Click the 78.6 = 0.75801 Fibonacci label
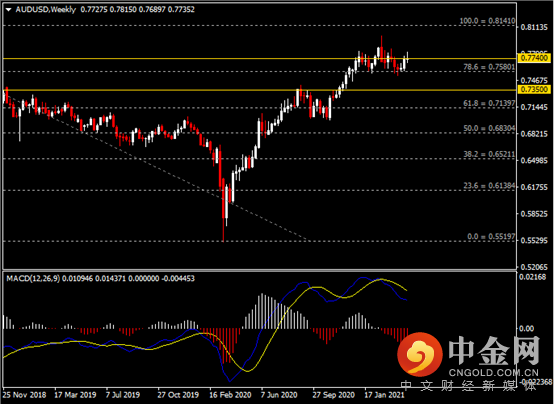 pos(489,67)
